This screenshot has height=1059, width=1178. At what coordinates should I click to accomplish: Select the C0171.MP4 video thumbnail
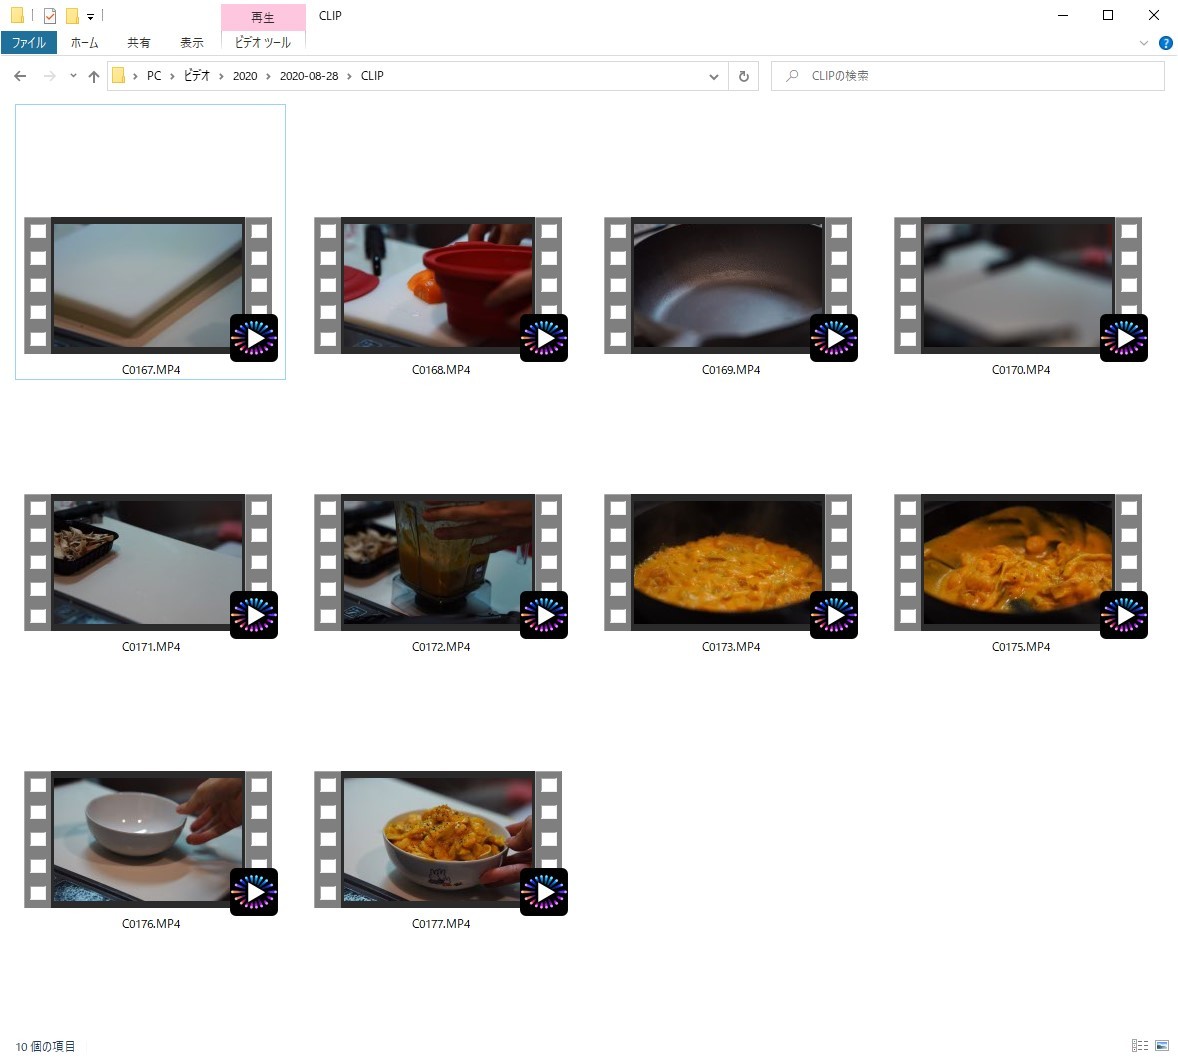click(x=148, y=563)
